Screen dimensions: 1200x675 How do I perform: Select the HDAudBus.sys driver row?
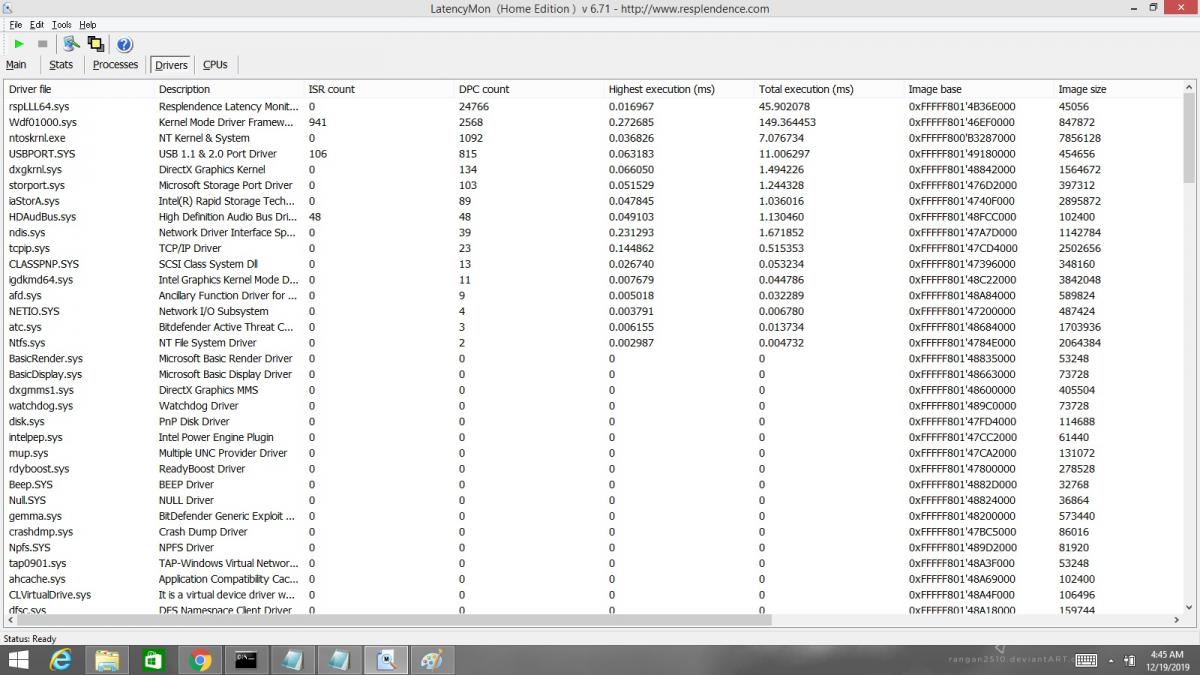[593, 217]
